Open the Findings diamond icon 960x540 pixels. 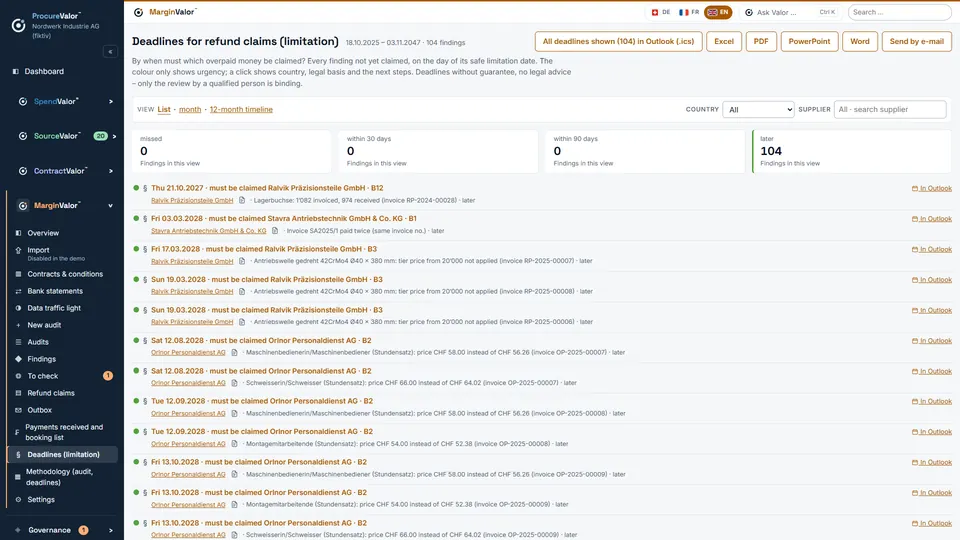pyautogui.click(x=18, y=359)
